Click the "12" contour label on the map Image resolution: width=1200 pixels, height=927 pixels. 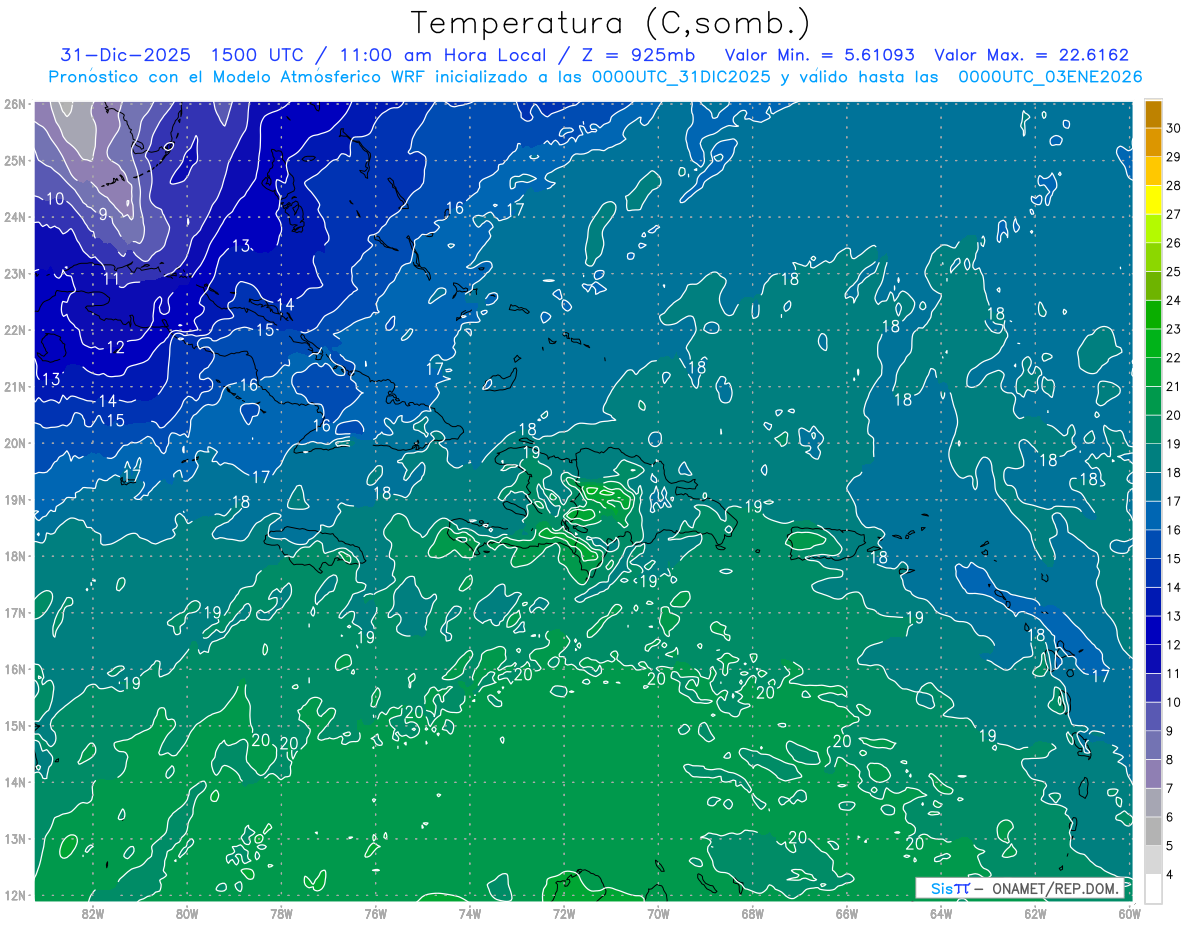(116, 348)
